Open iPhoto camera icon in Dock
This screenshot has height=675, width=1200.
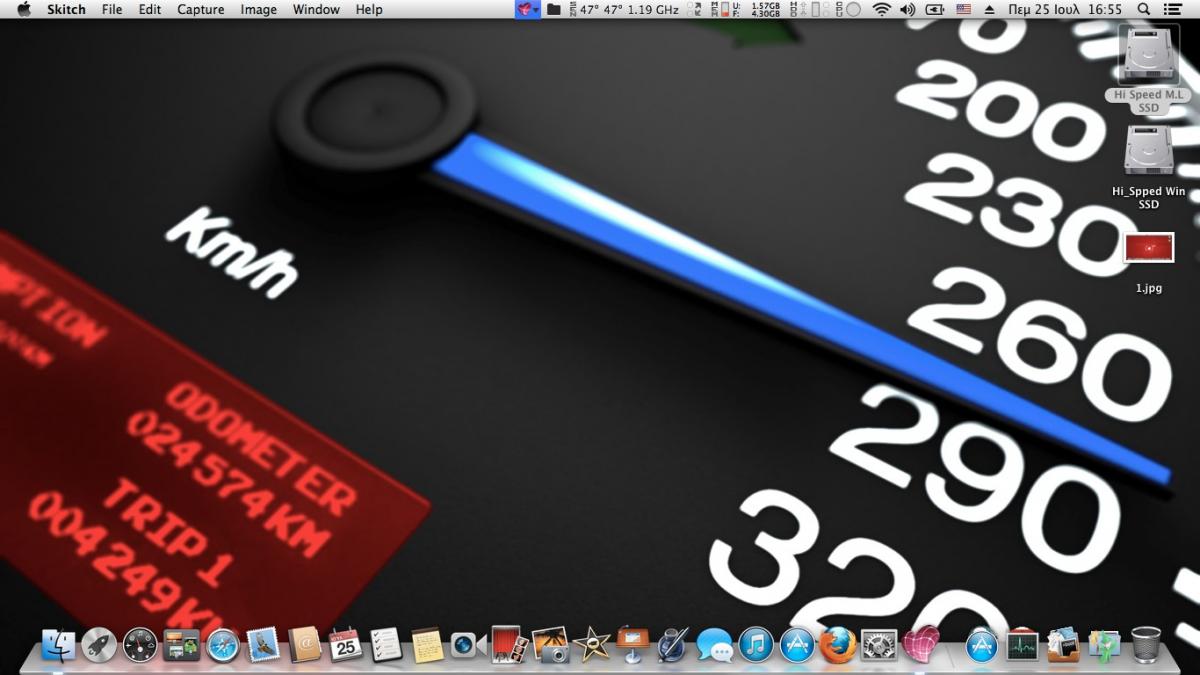[550, 645]
